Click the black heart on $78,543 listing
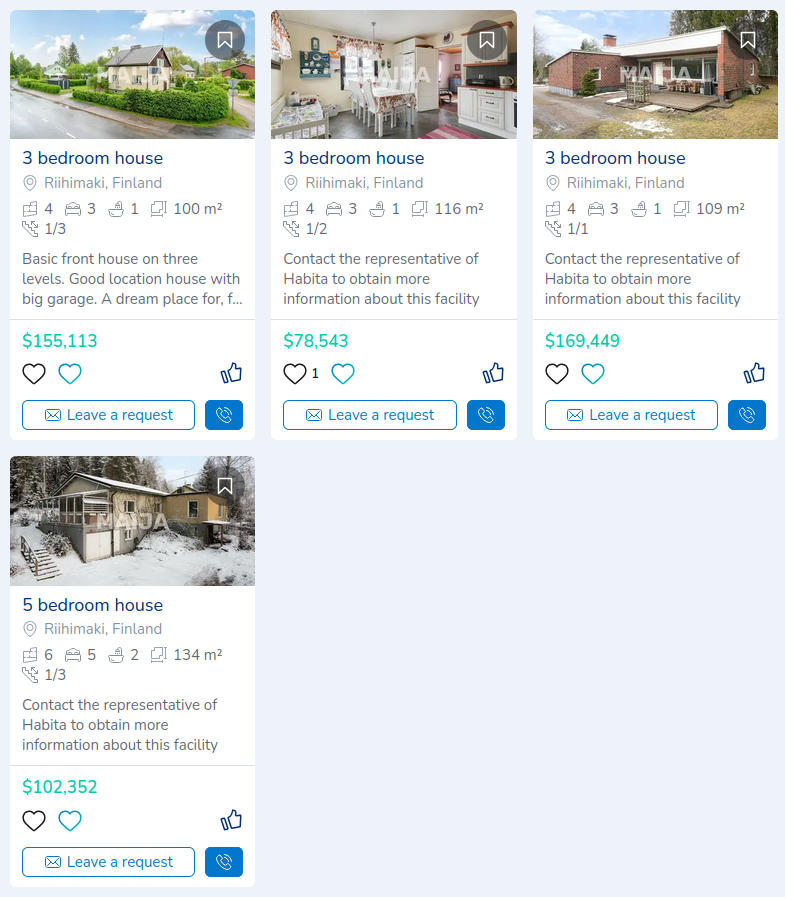785x897 pixels. [x=295, y=374]
